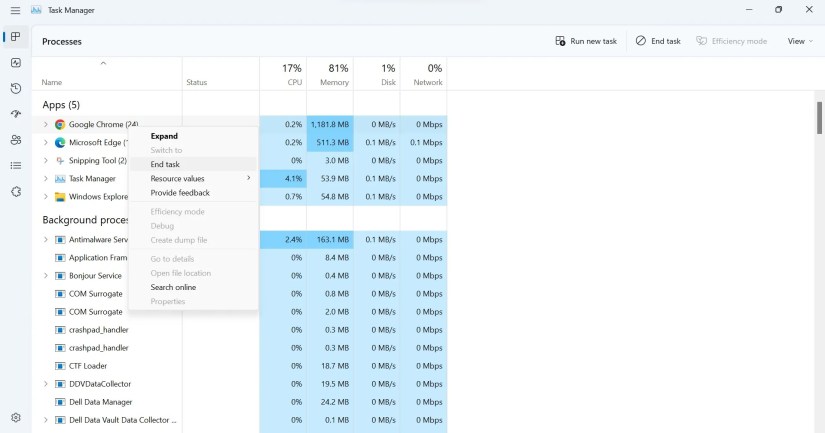Viewport: 825px width, 433px height.
Task: Choose Provide feedback in context menu
Action: coord(193,193)
